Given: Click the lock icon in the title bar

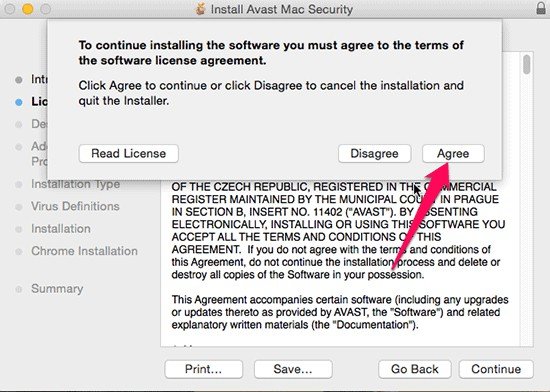Looking at the screenshot, I should click(x=541, y=8).
